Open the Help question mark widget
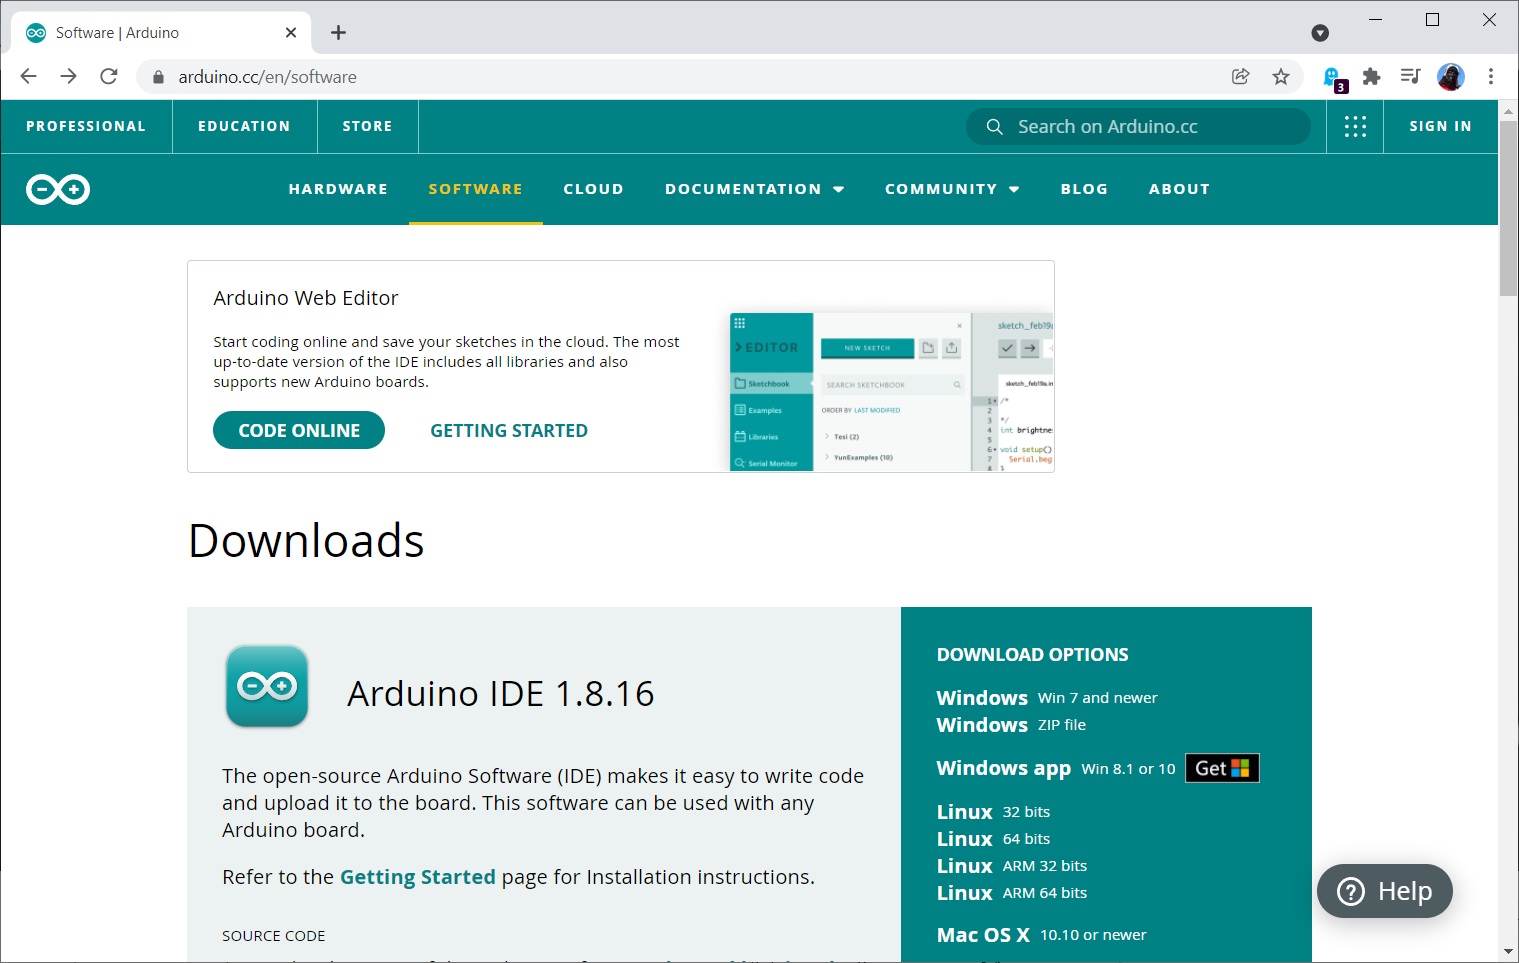Image resolution: width=1519 pixels, height=963 pixels. point(1385,891)
